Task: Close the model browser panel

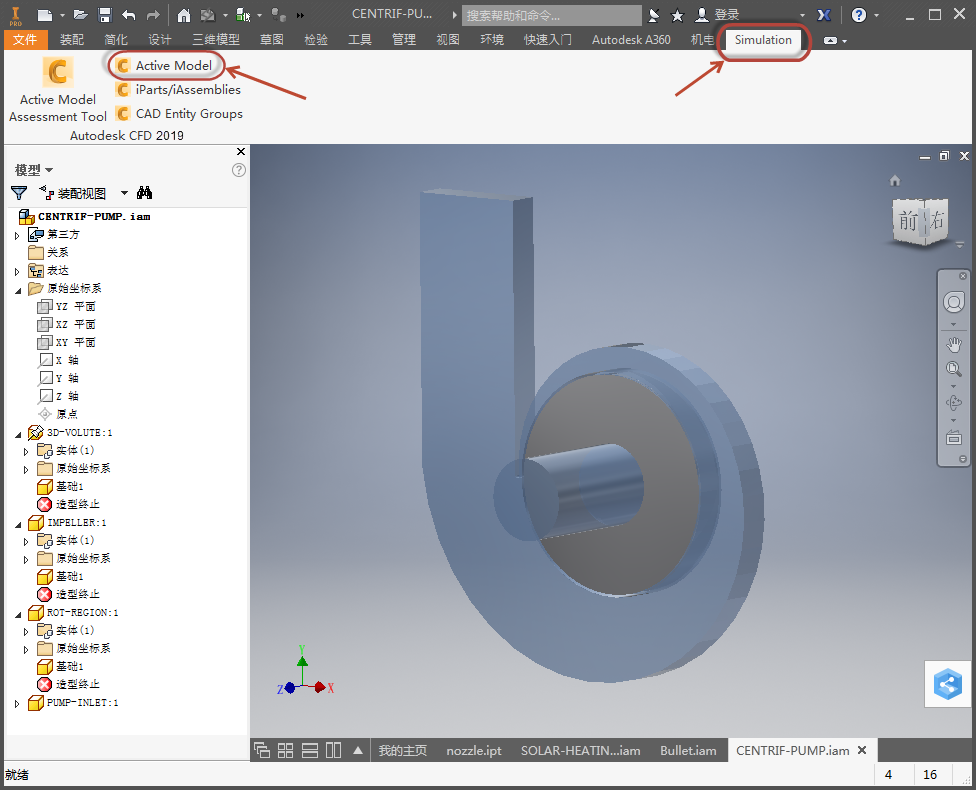Action: [241, 151]
